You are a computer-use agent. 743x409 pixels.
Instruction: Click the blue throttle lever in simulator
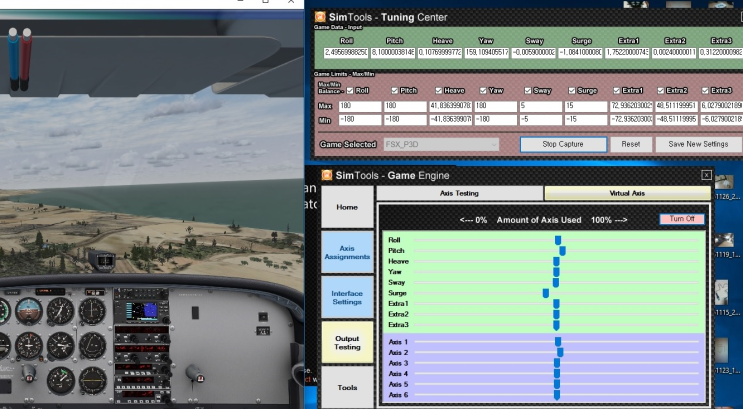tap(13, 59)
